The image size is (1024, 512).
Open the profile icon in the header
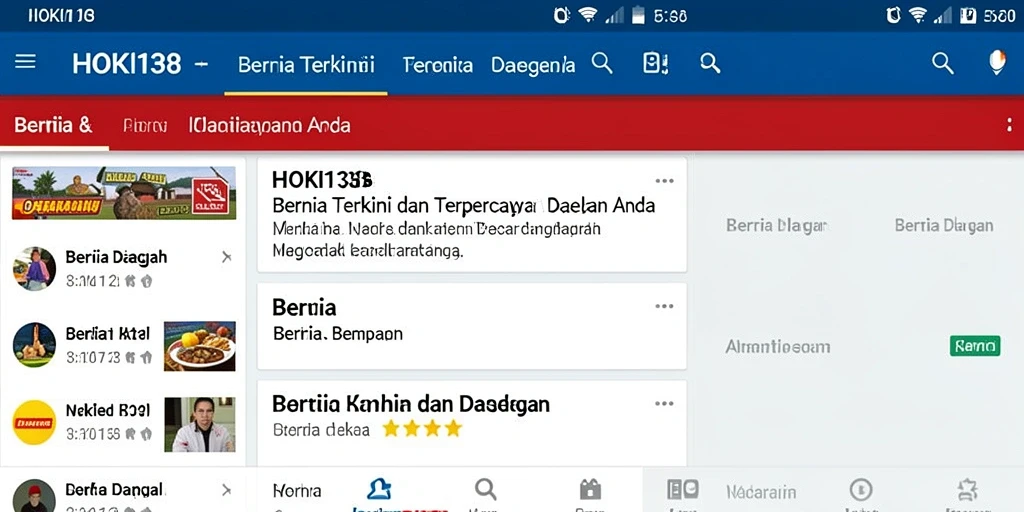[x=997, y=63]
